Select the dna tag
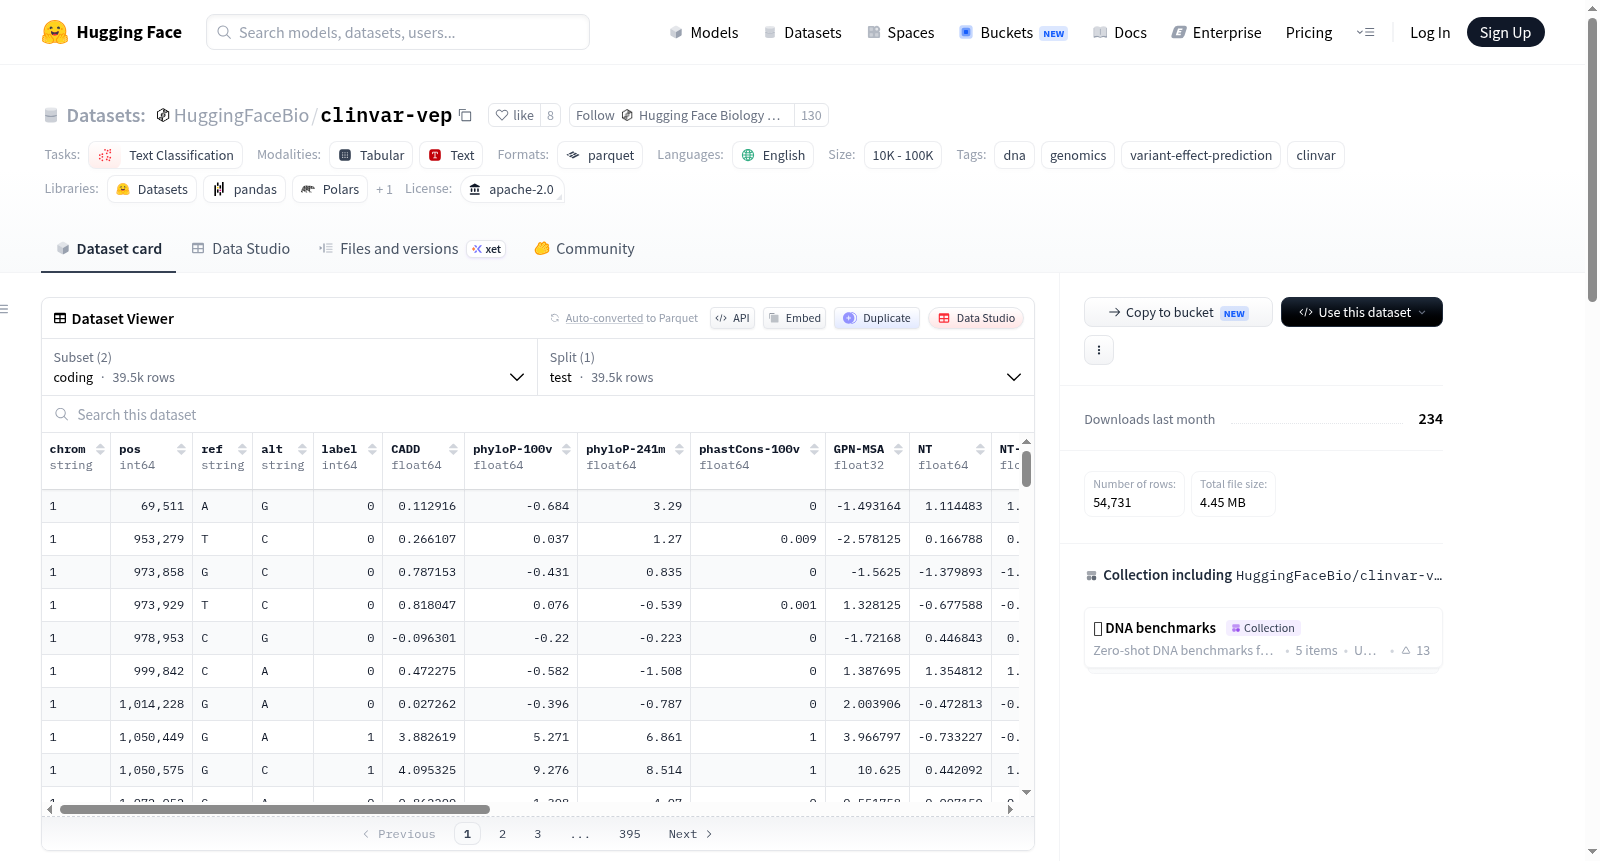 (x=1014, y=155)
